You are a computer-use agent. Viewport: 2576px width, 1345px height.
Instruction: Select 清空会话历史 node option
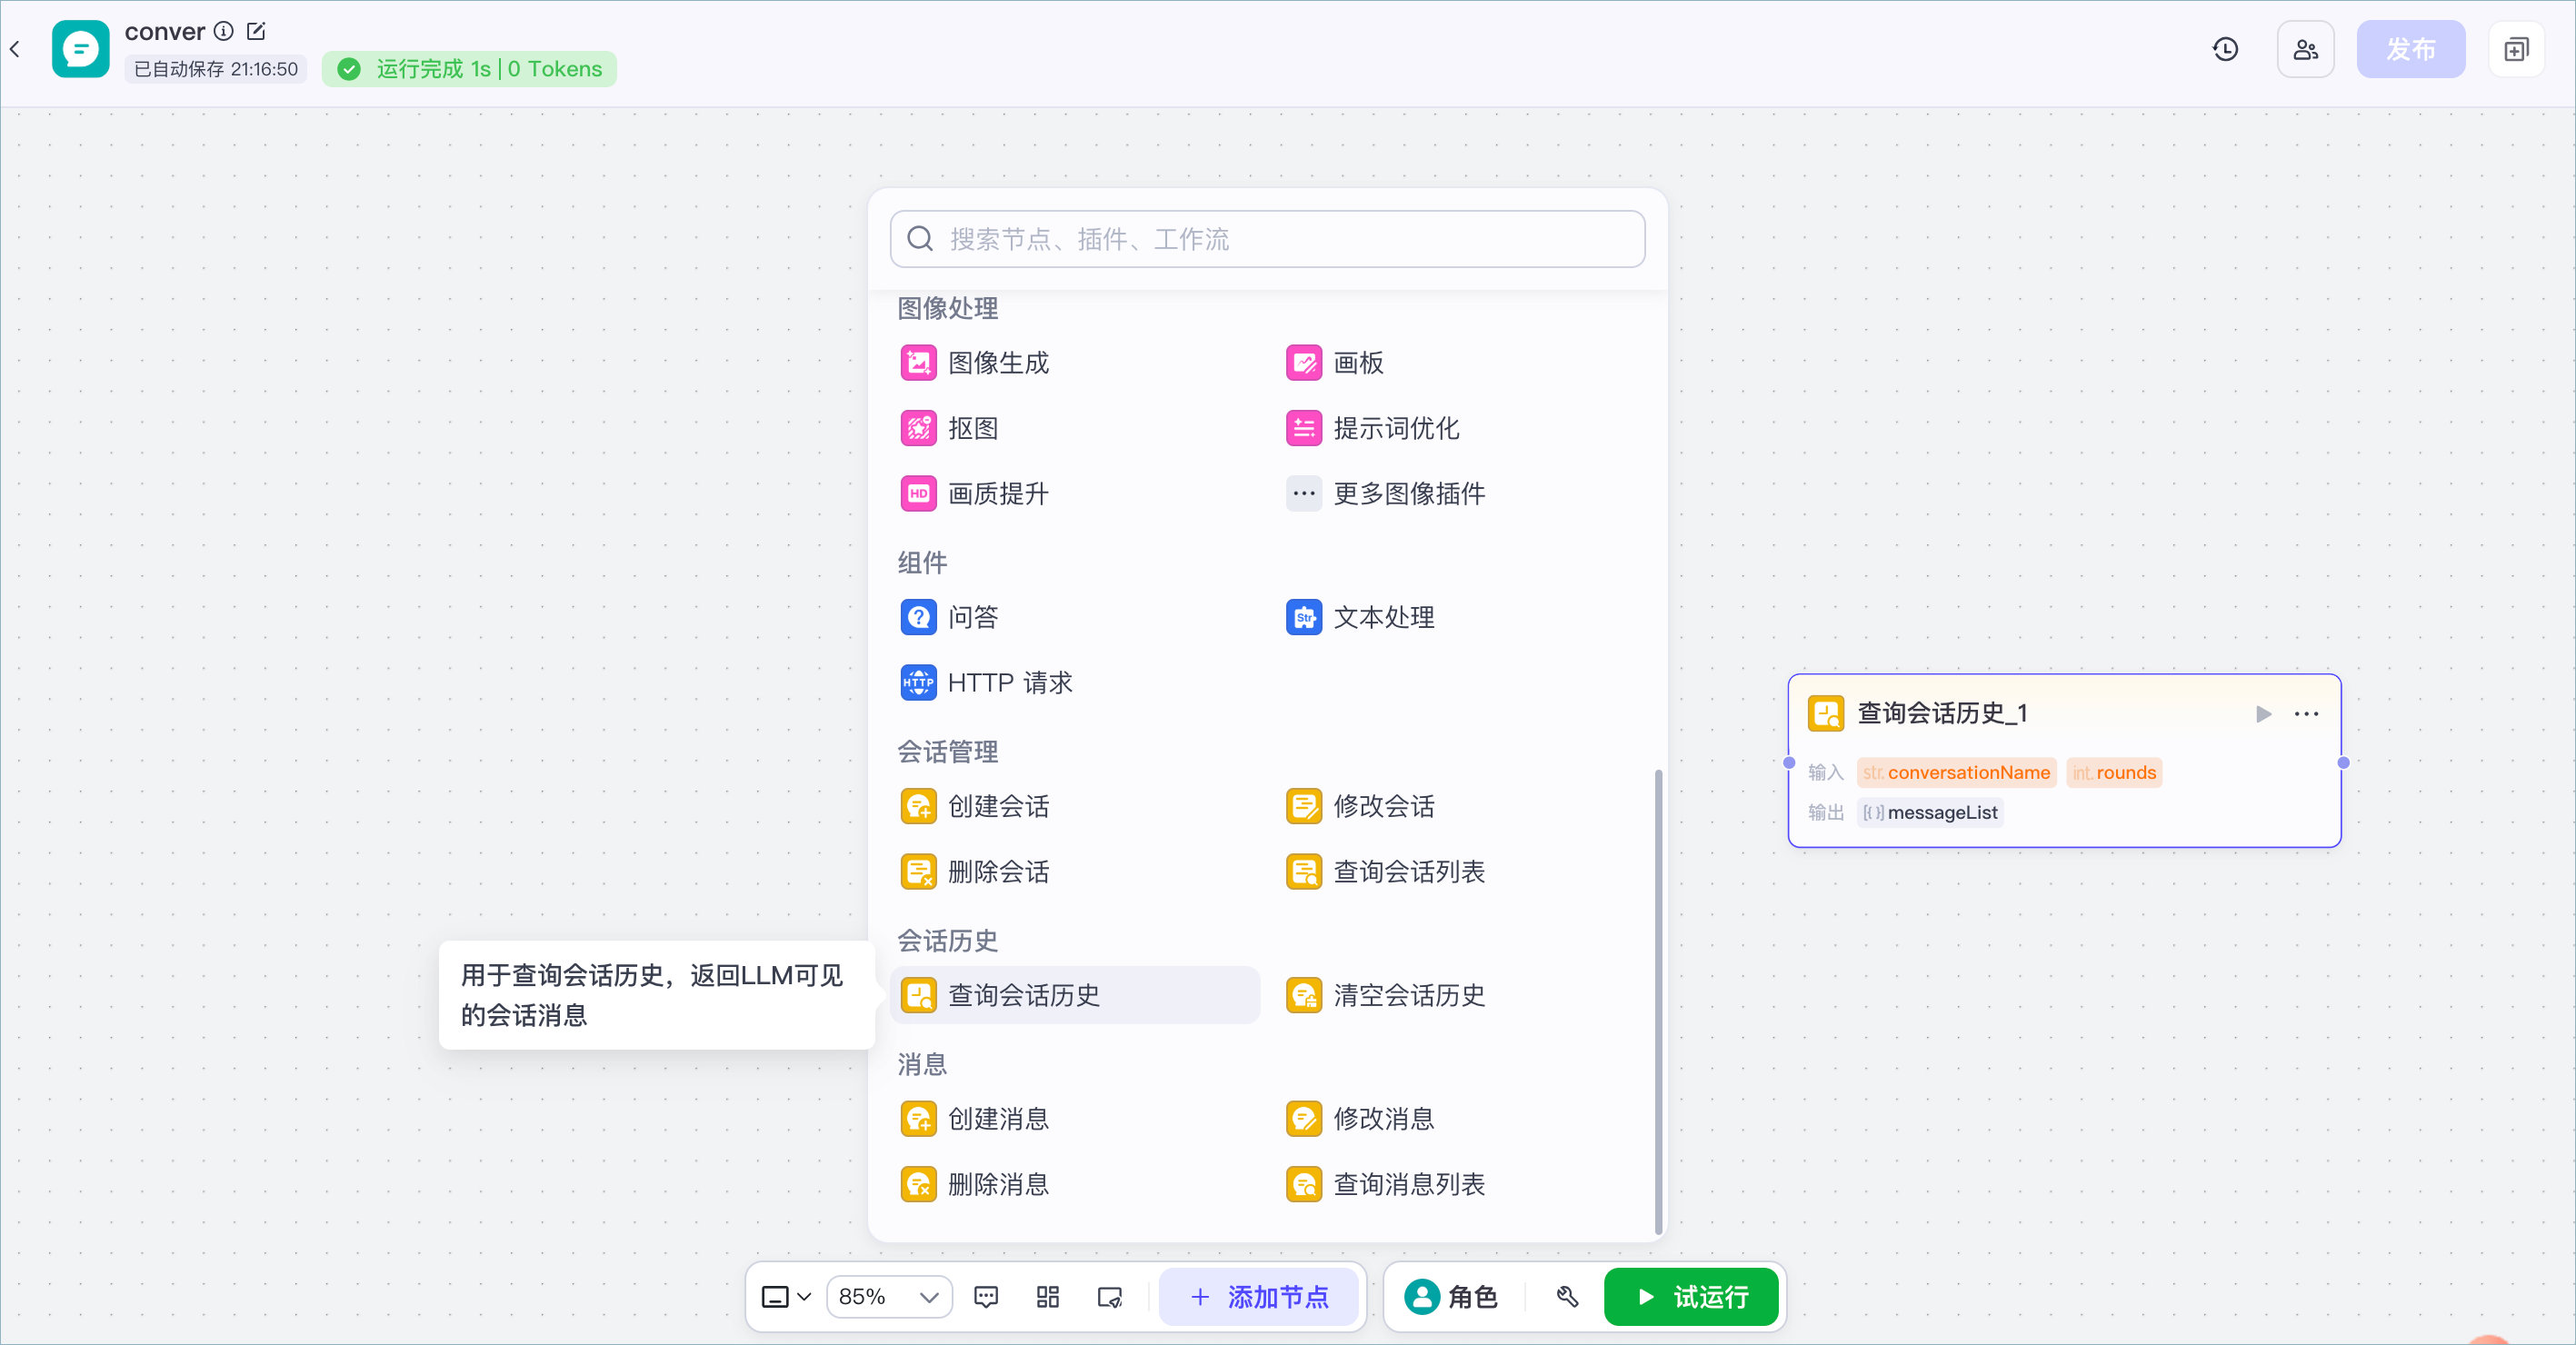[1385, 995]
